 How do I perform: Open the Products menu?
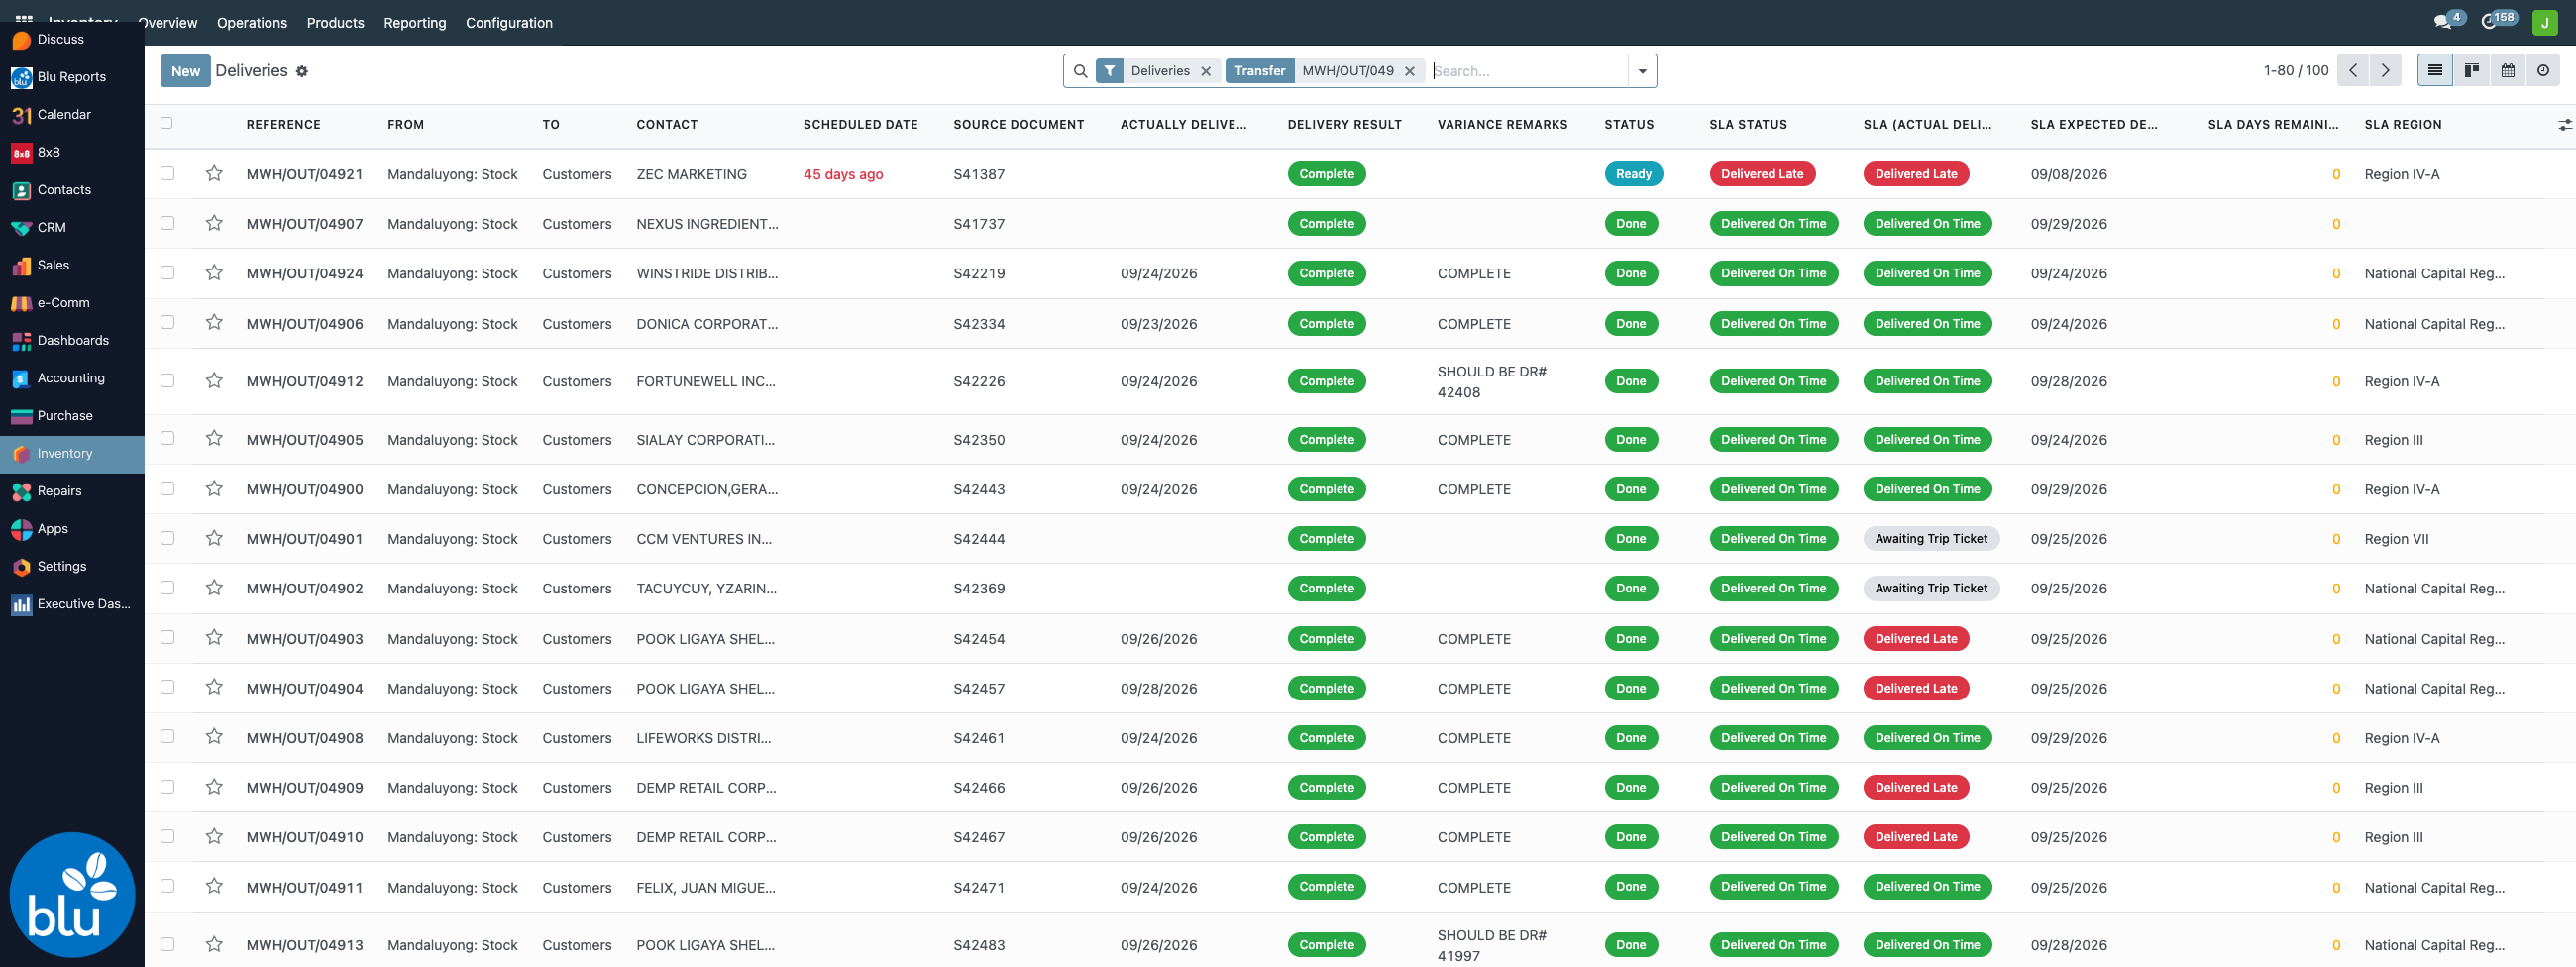tap(335, 23)
